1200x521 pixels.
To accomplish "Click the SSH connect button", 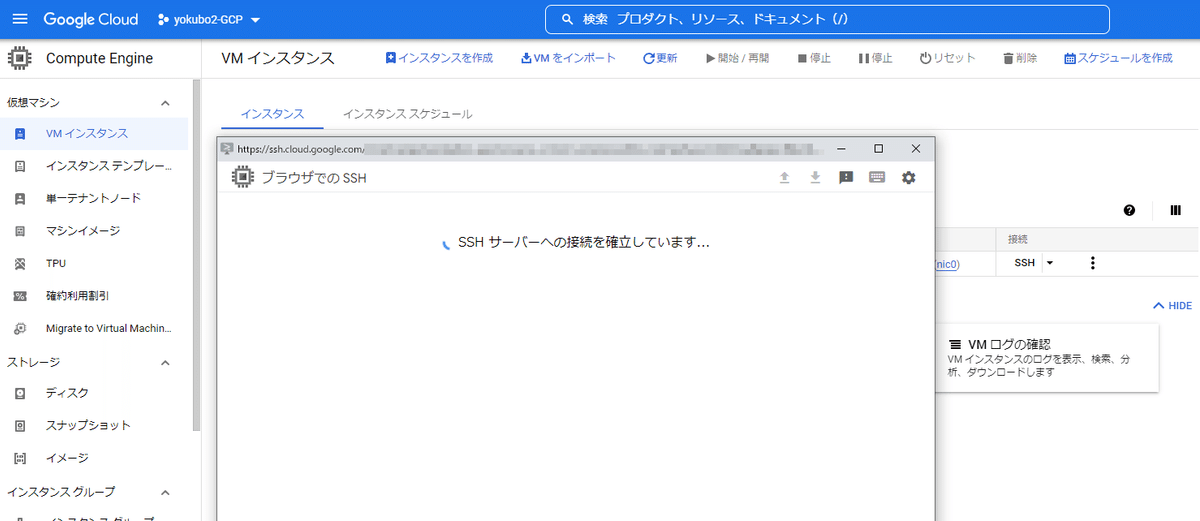I will pyautogui.click(x=1025, y=263).
